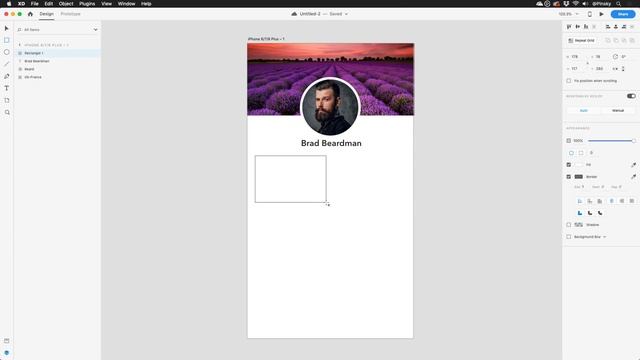Screen dimensions: 640x360
Task: Expand the All Items dropdown chevron
Action: pyautogui.click(x=96, y=30)
